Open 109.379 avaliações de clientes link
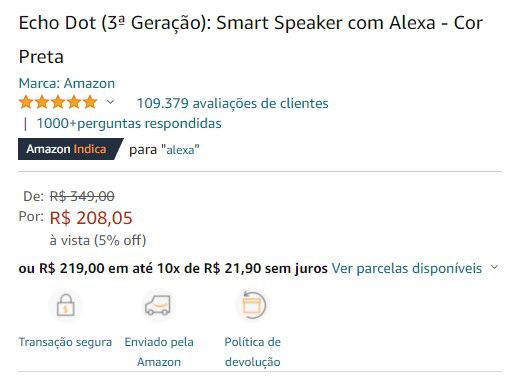This screenshot has height=384, width=521. point(233,103)
